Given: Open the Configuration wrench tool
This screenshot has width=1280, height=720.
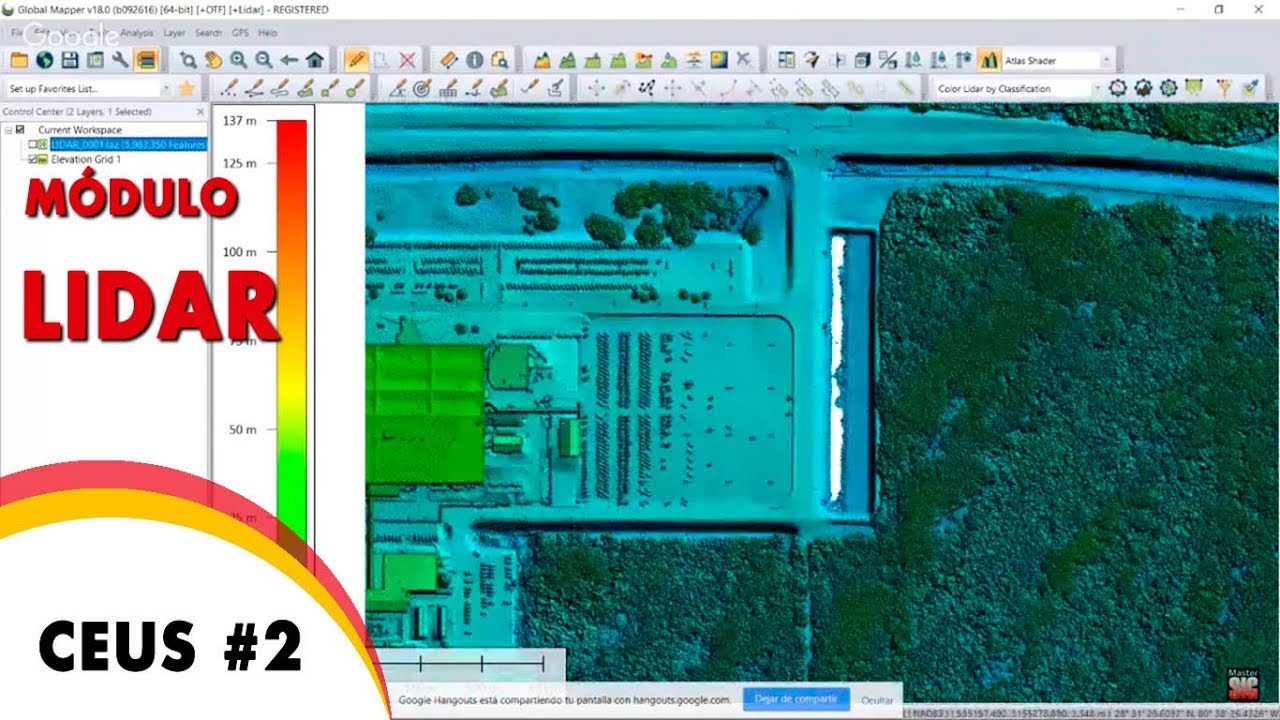Looking at the screenshot, I should pos(121,60).
